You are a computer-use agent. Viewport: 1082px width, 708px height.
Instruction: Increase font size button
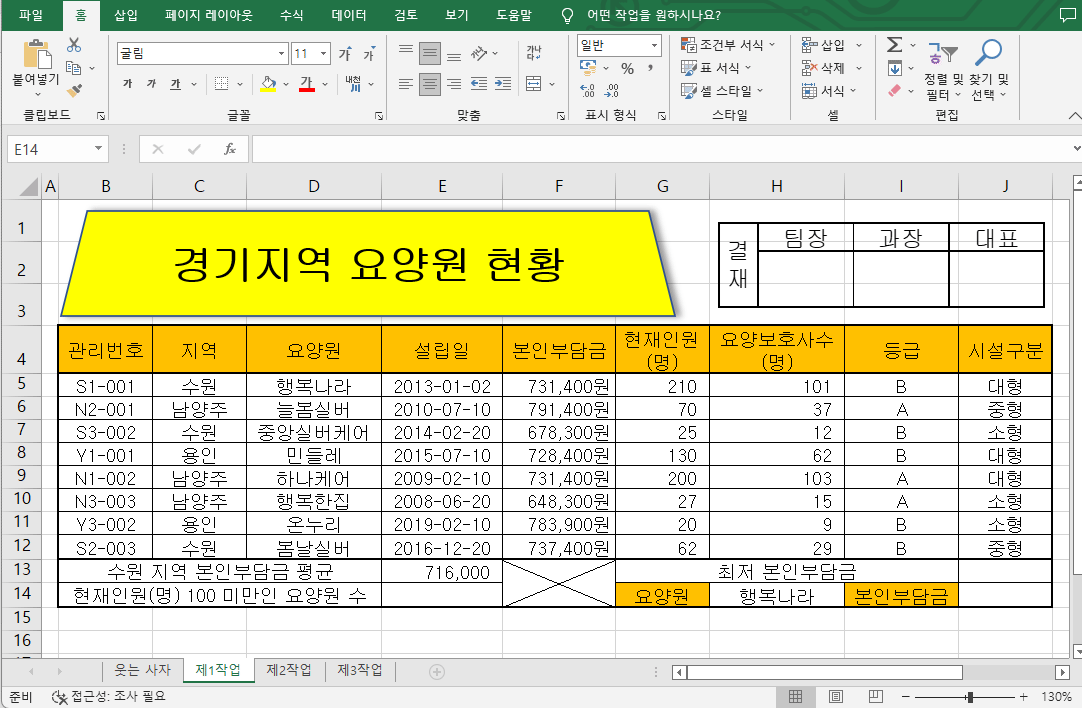click(x=345, y=54)
